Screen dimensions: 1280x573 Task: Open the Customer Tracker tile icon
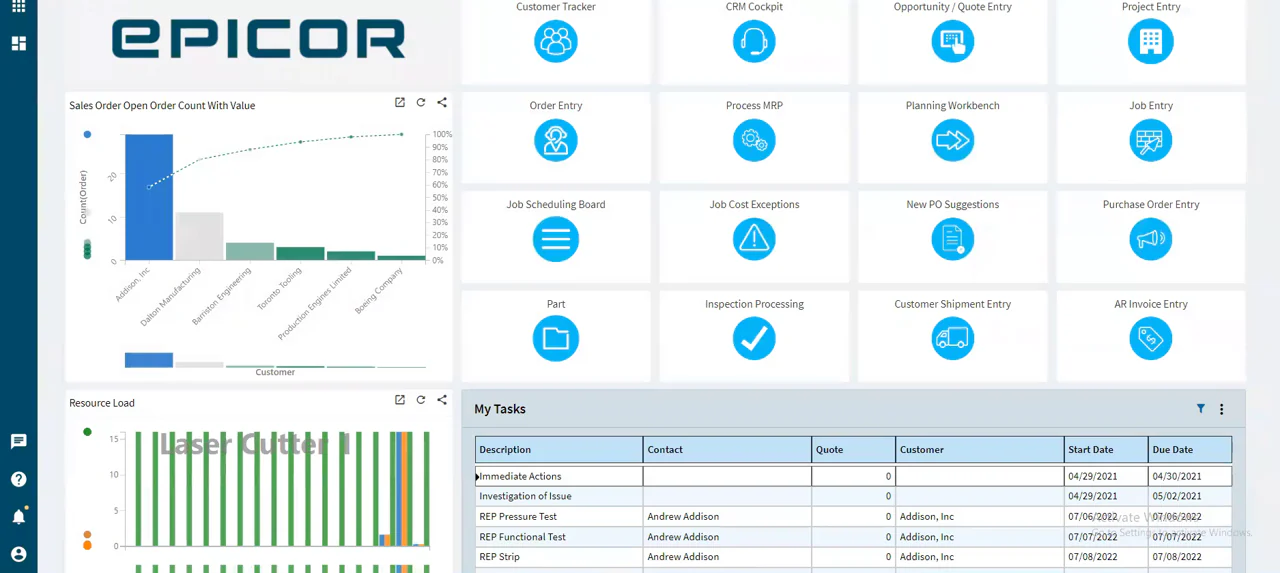[x=555, y=41]
